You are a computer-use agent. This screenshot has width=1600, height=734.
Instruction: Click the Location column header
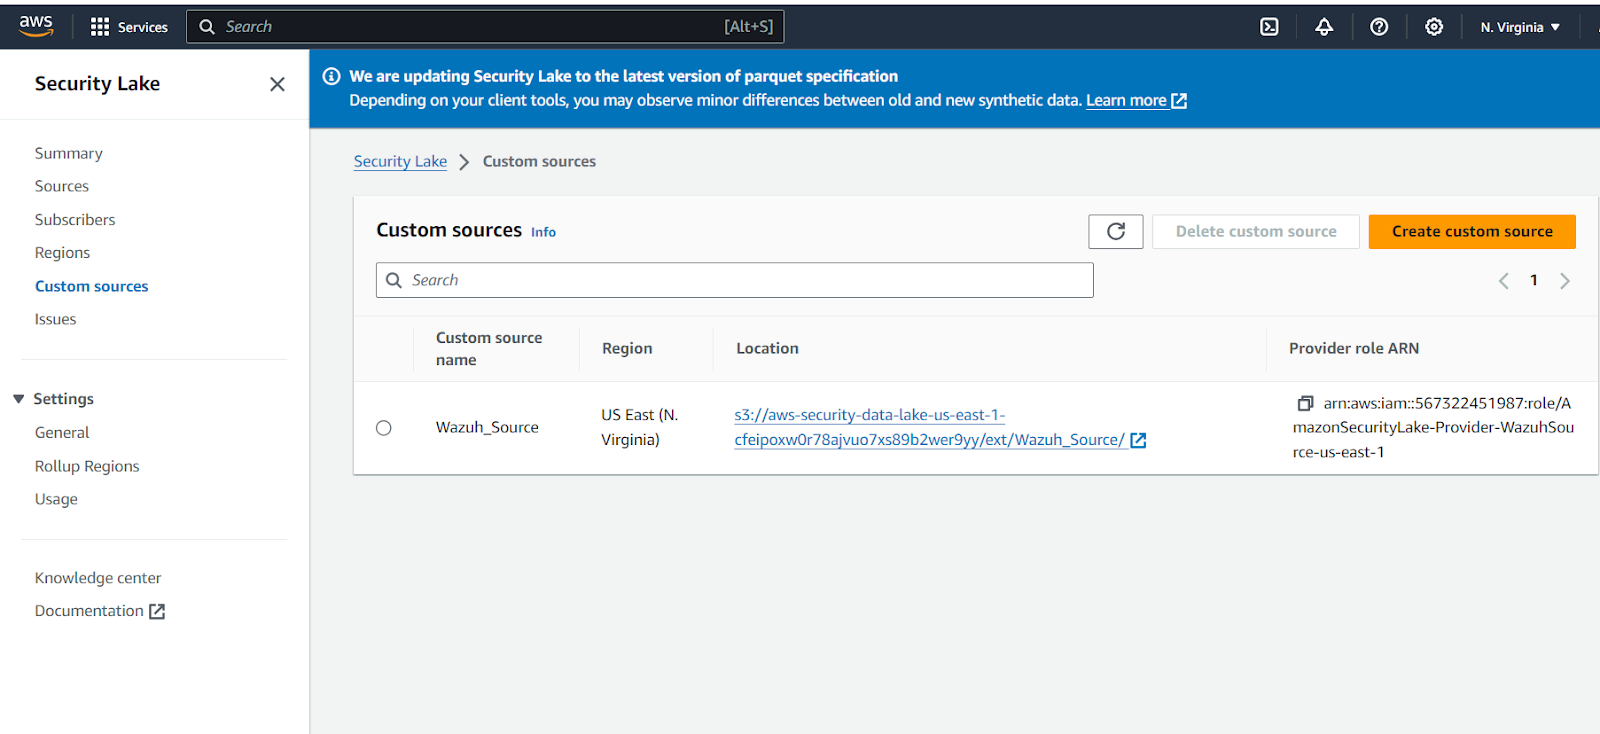(767, 348)
